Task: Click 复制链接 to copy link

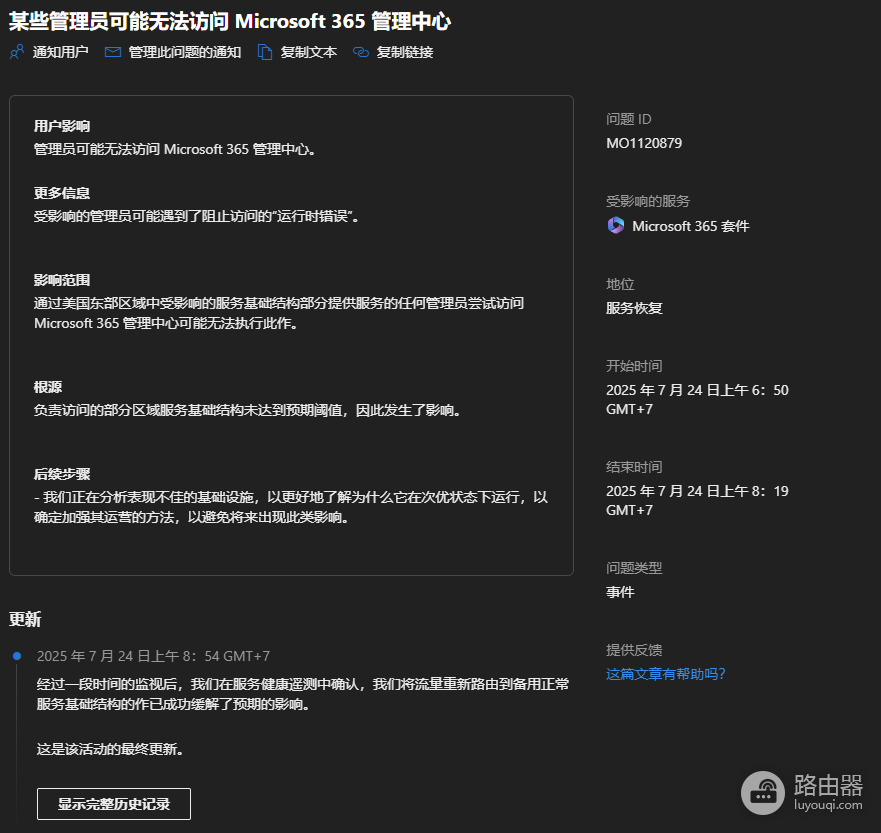Action: [x=405, y=52]
